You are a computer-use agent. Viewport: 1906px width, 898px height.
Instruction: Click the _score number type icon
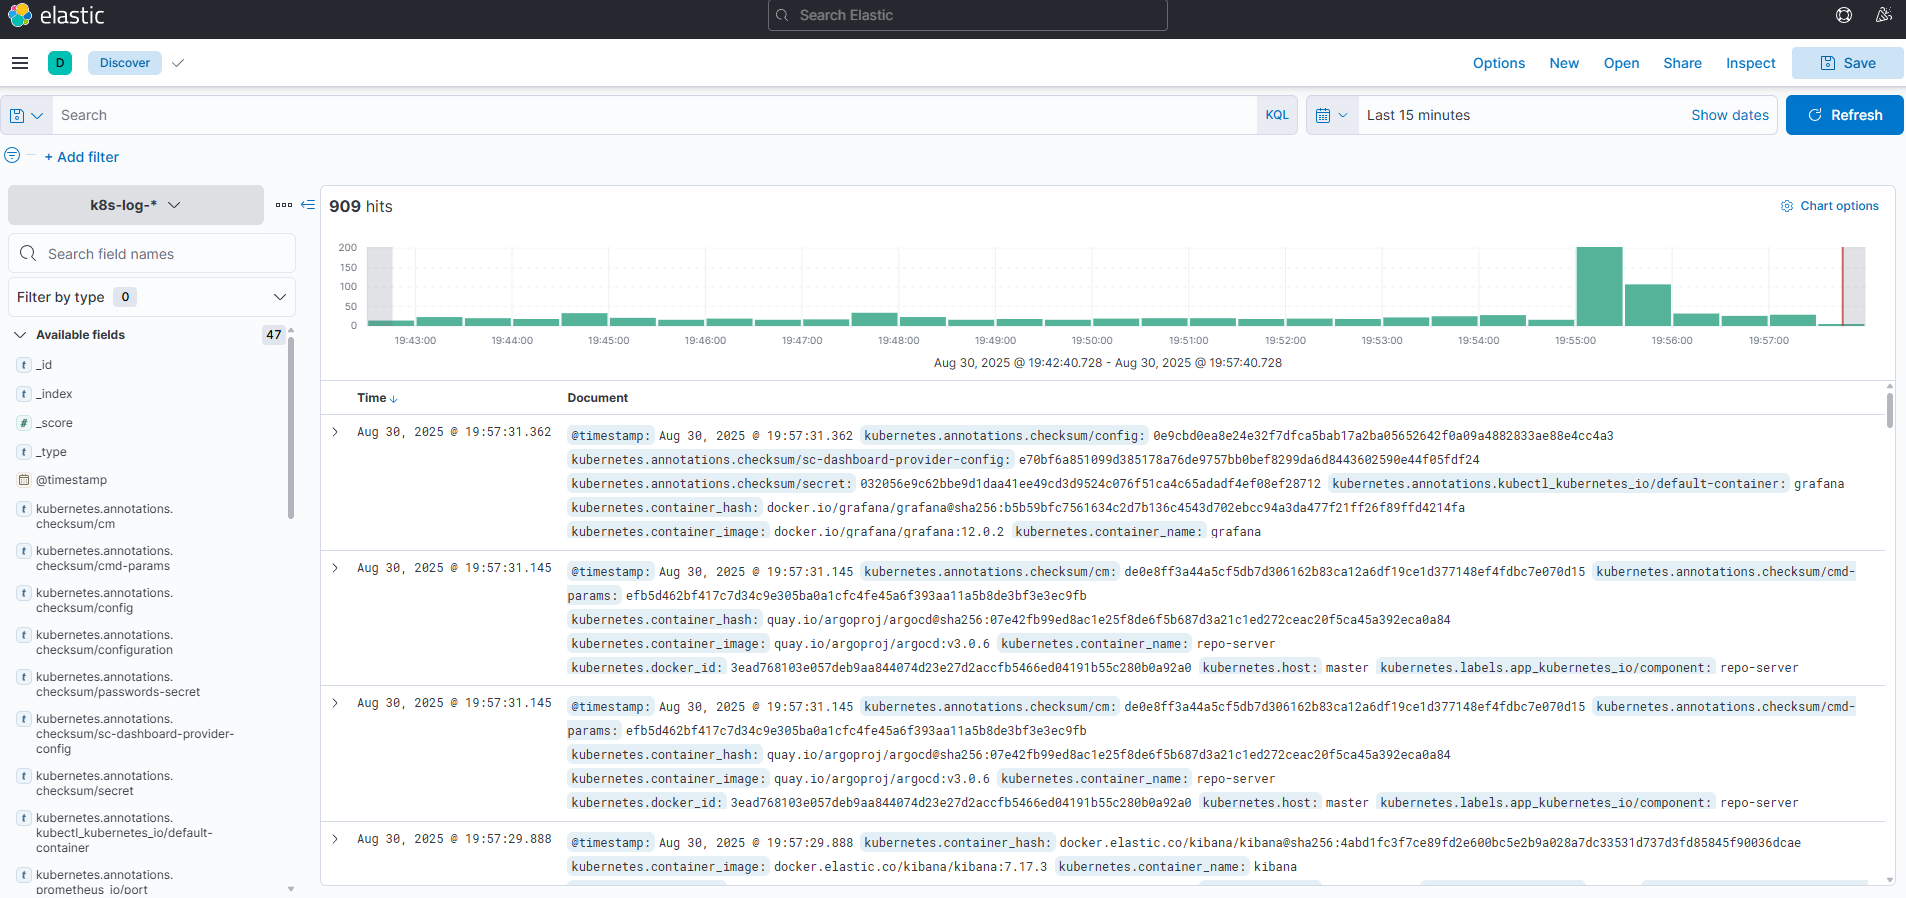[x=24, y=423]
